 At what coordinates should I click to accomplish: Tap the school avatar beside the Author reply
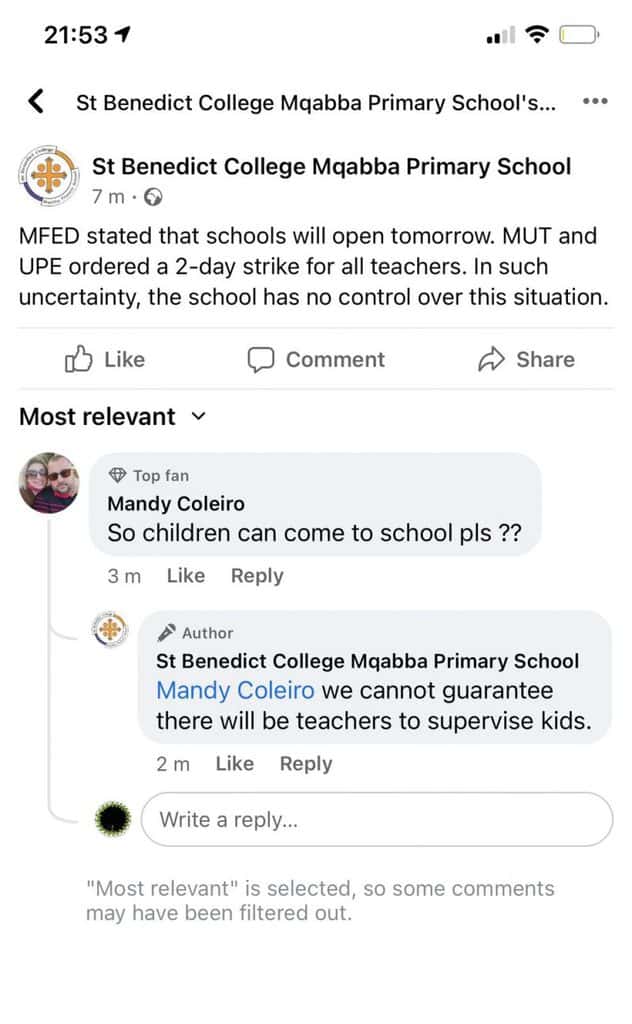pyautogui.click(x=111, y=629)
